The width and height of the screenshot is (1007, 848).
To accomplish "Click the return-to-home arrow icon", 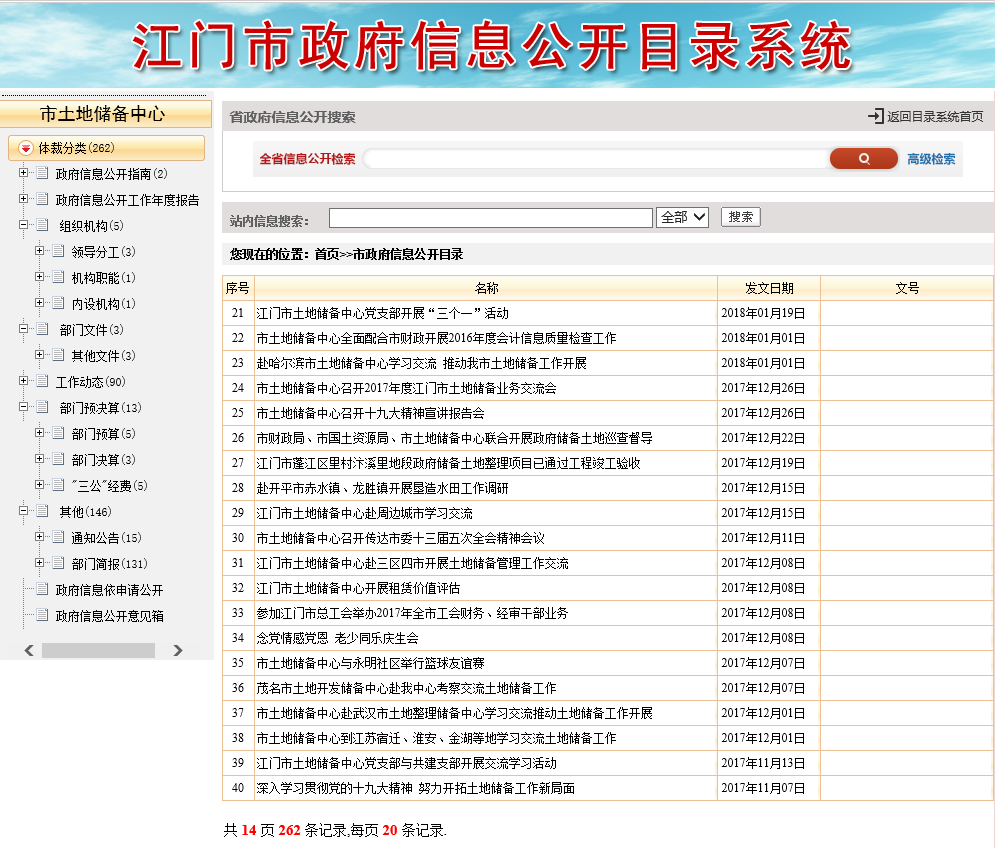I will [876, 117].
